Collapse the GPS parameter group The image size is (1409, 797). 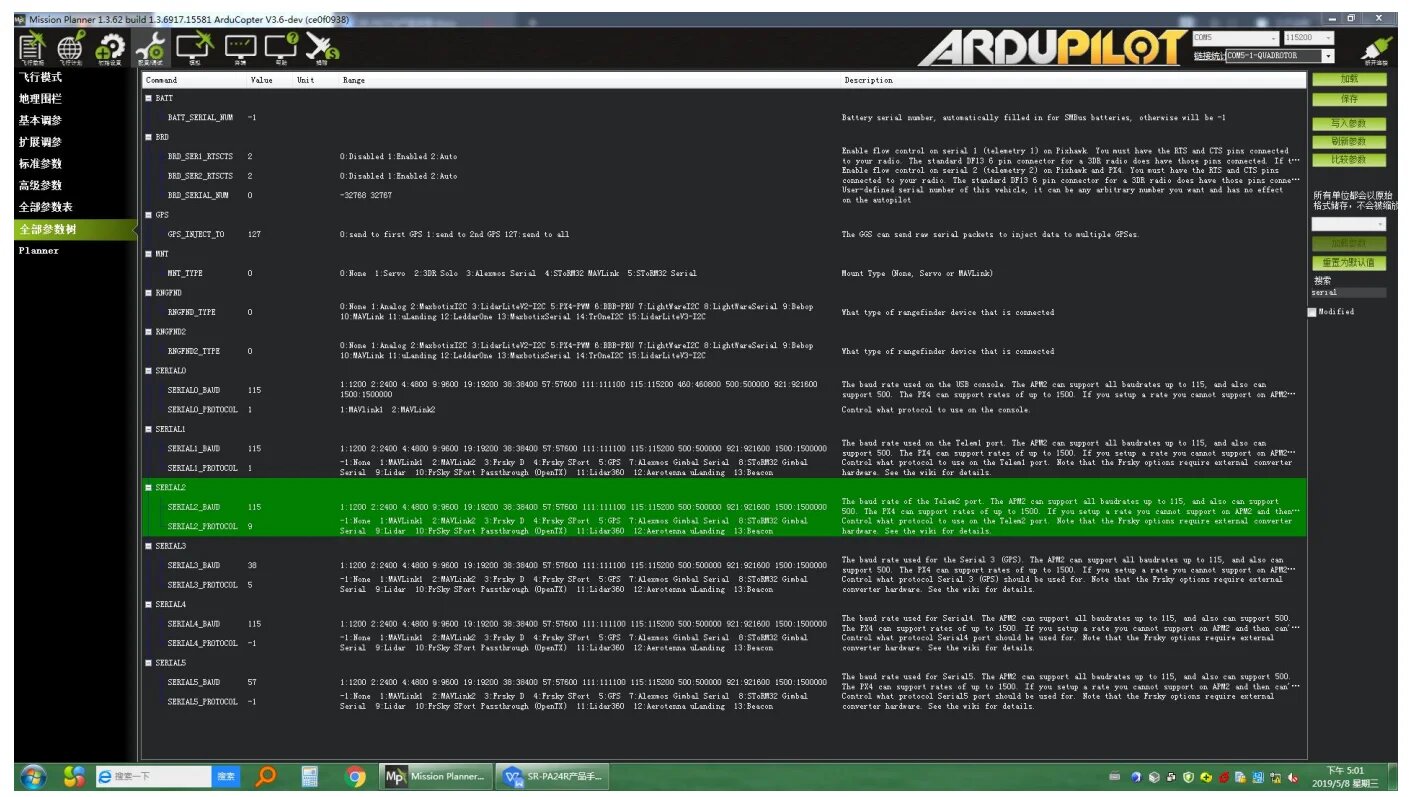click(x=149, y=215)
